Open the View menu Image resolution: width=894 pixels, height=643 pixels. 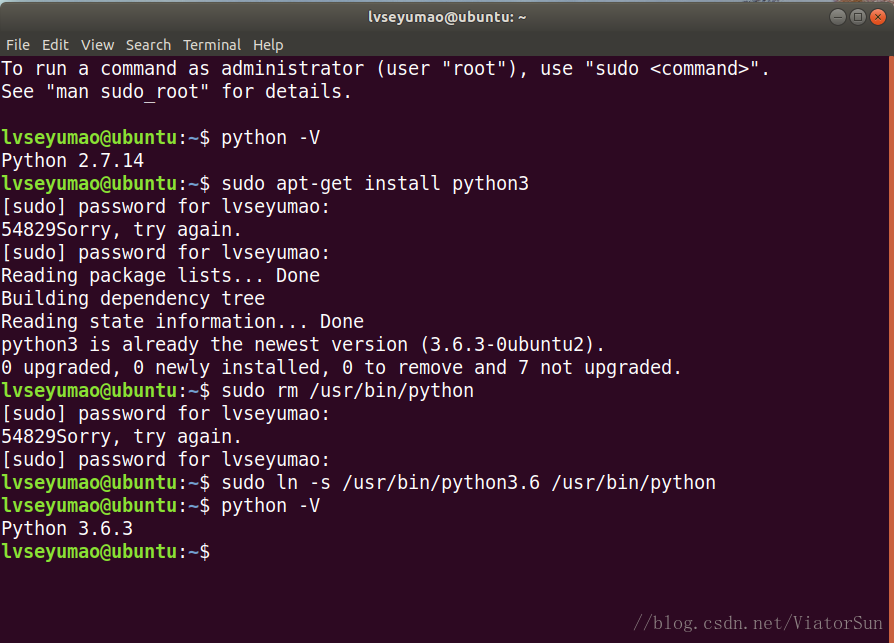coord(97,45)
